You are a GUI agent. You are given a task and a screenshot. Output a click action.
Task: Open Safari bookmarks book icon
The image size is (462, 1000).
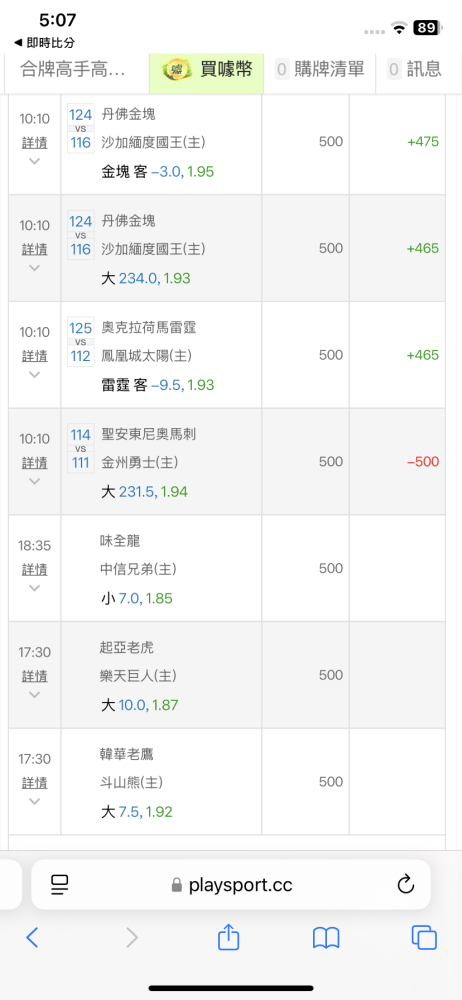point(326,938)
